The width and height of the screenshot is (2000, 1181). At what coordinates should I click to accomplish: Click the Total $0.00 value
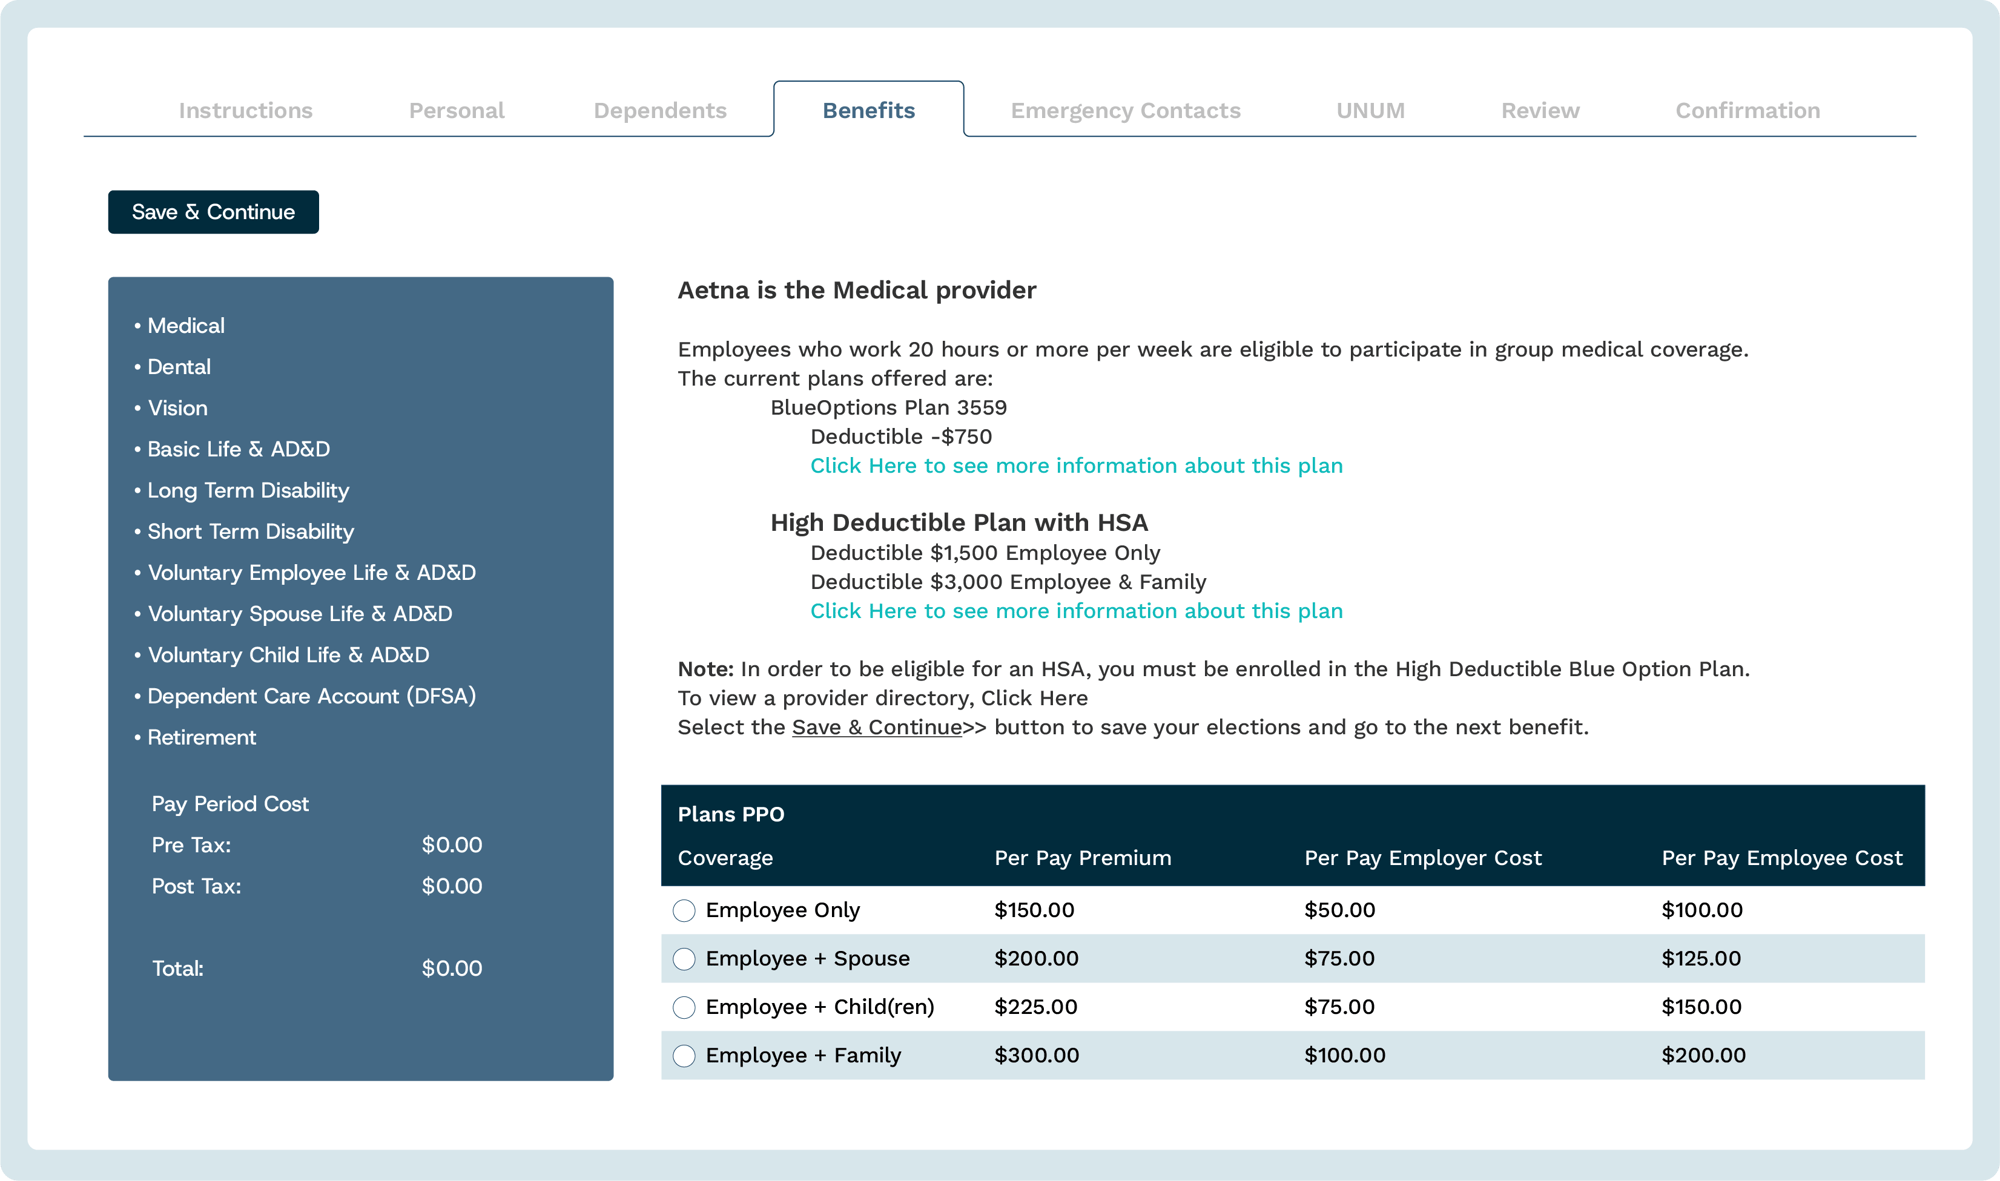pyautogui.click(x=452, y=968)
